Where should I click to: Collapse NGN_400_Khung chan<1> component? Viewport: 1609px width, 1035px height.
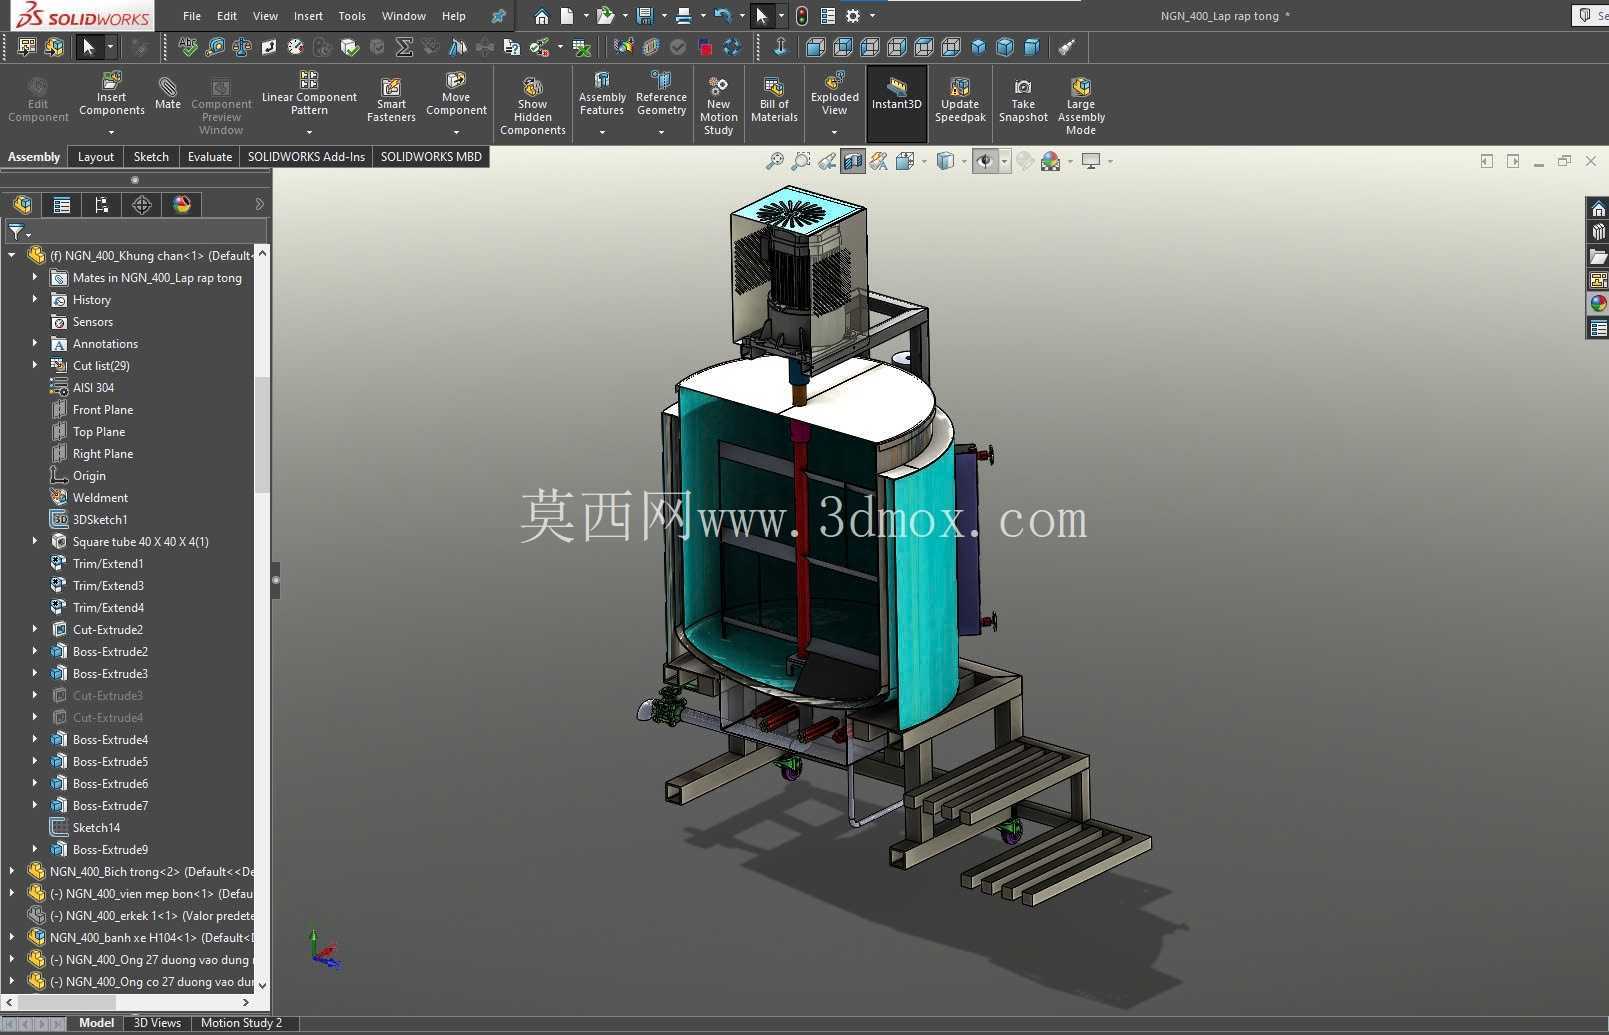click(12, 255)
